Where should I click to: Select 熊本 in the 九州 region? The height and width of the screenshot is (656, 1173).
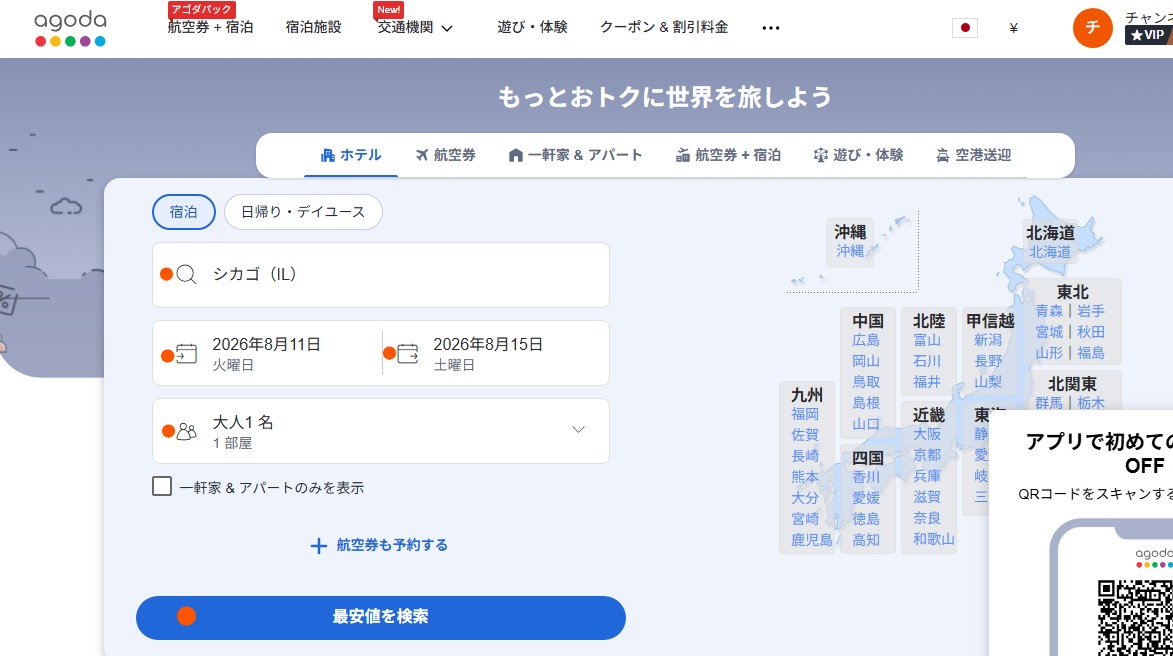tap(805, 476)
